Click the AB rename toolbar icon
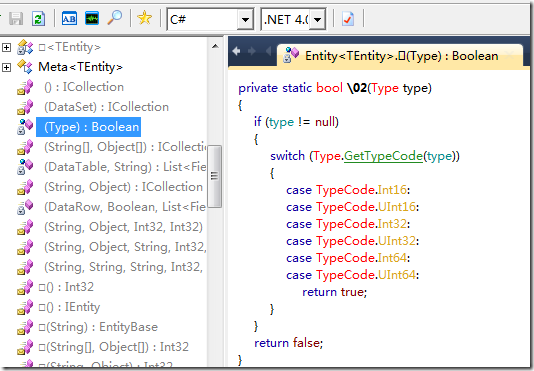Viewport: 534px width, 371px height. click(69, 18)
